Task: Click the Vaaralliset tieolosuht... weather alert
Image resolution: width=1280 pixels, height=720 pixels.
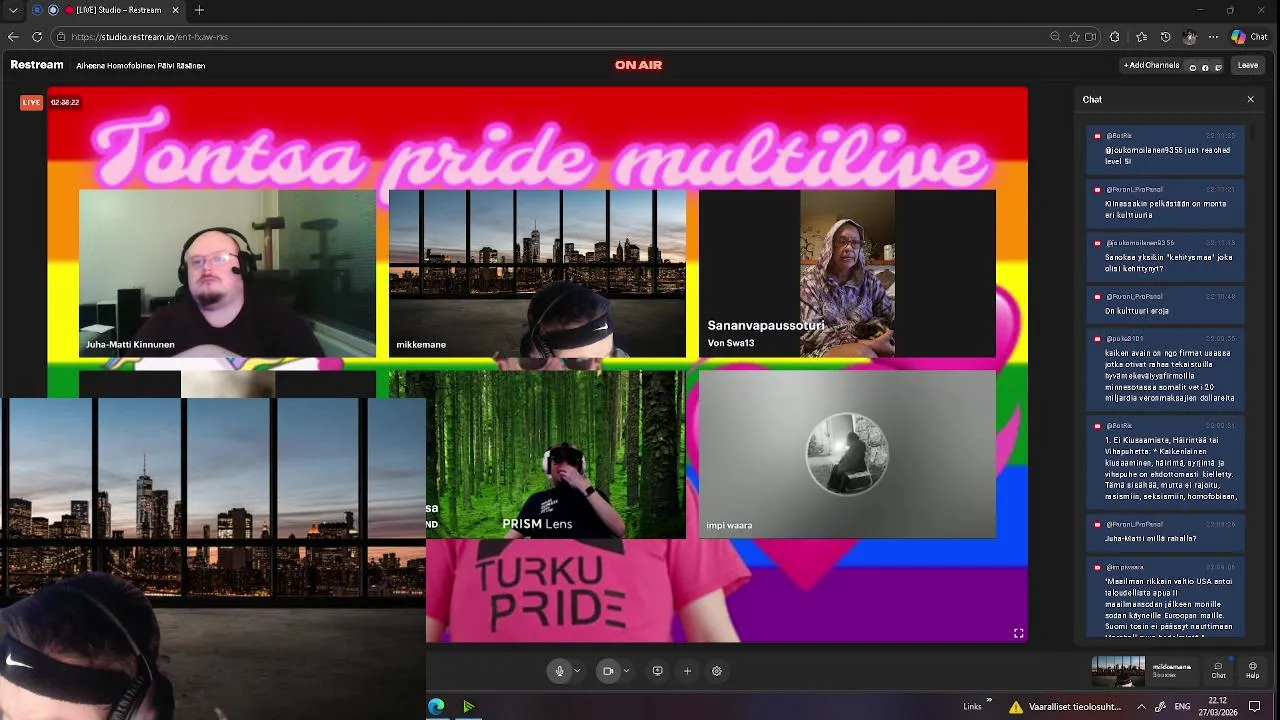Action: click(1064, 707)
